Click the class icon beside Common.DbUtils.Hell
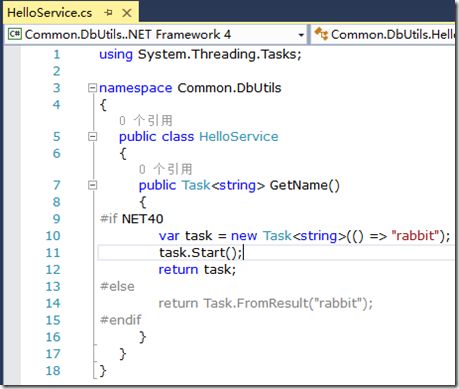Viewport: 459px width, 389px height. coord(321,34)
